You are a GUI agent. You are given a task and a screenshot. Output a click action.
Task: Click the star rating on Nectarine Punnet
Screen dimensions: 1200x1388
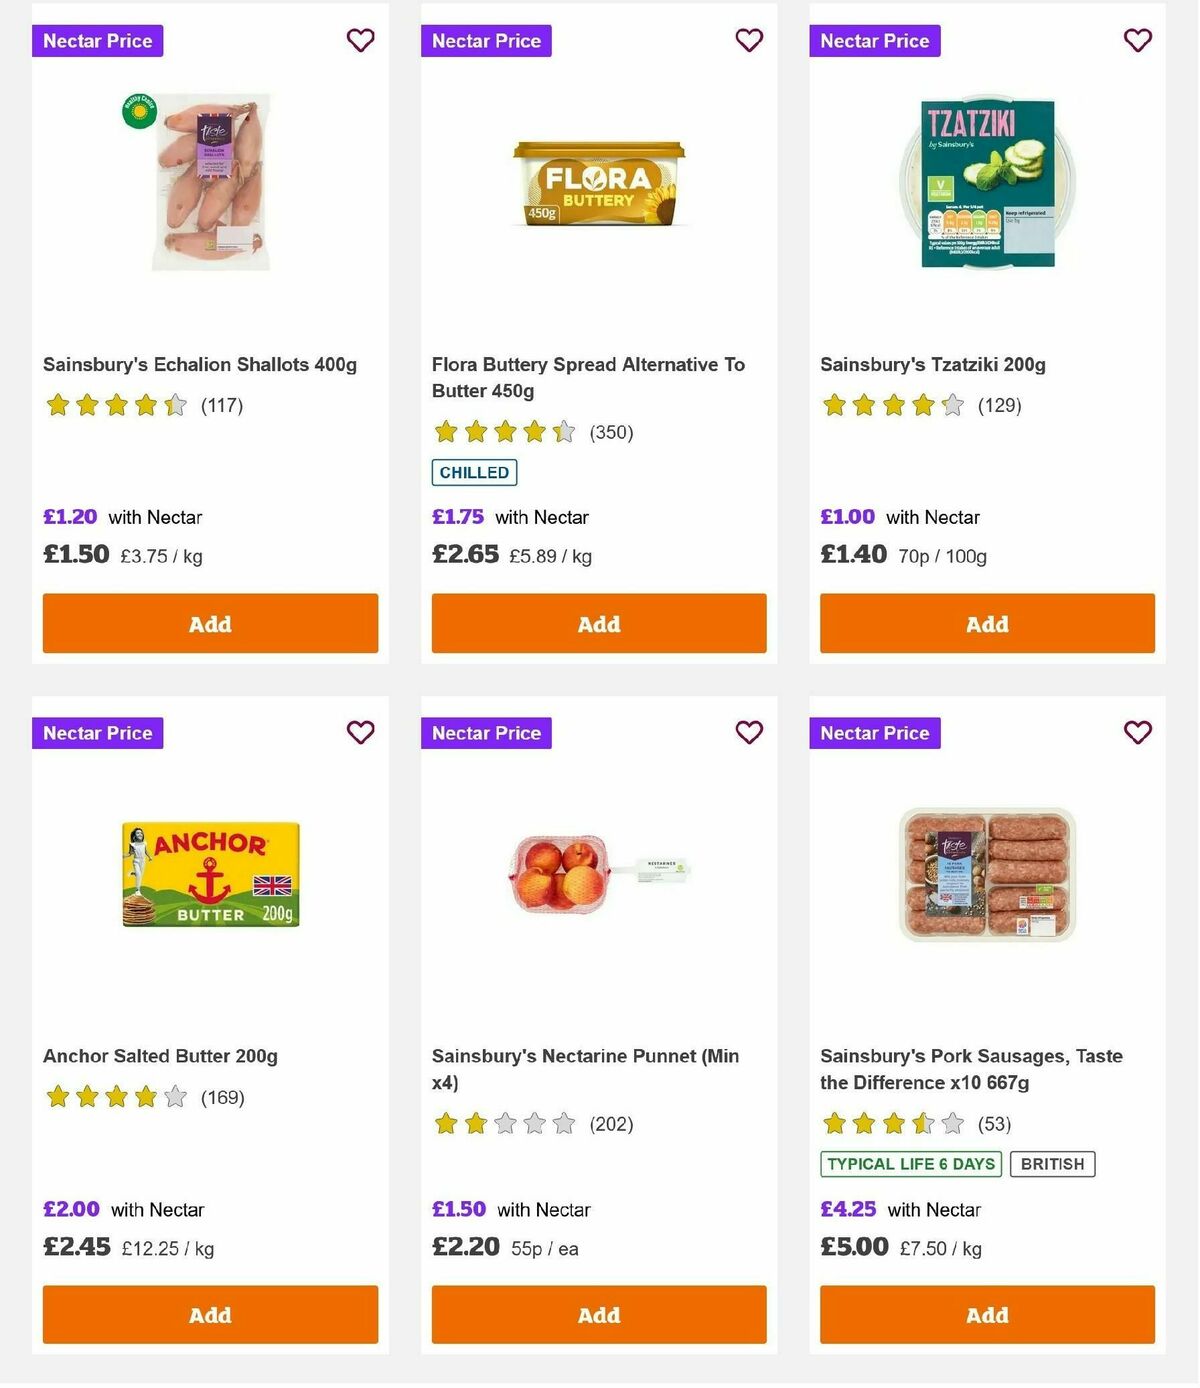coord(502,1123)
